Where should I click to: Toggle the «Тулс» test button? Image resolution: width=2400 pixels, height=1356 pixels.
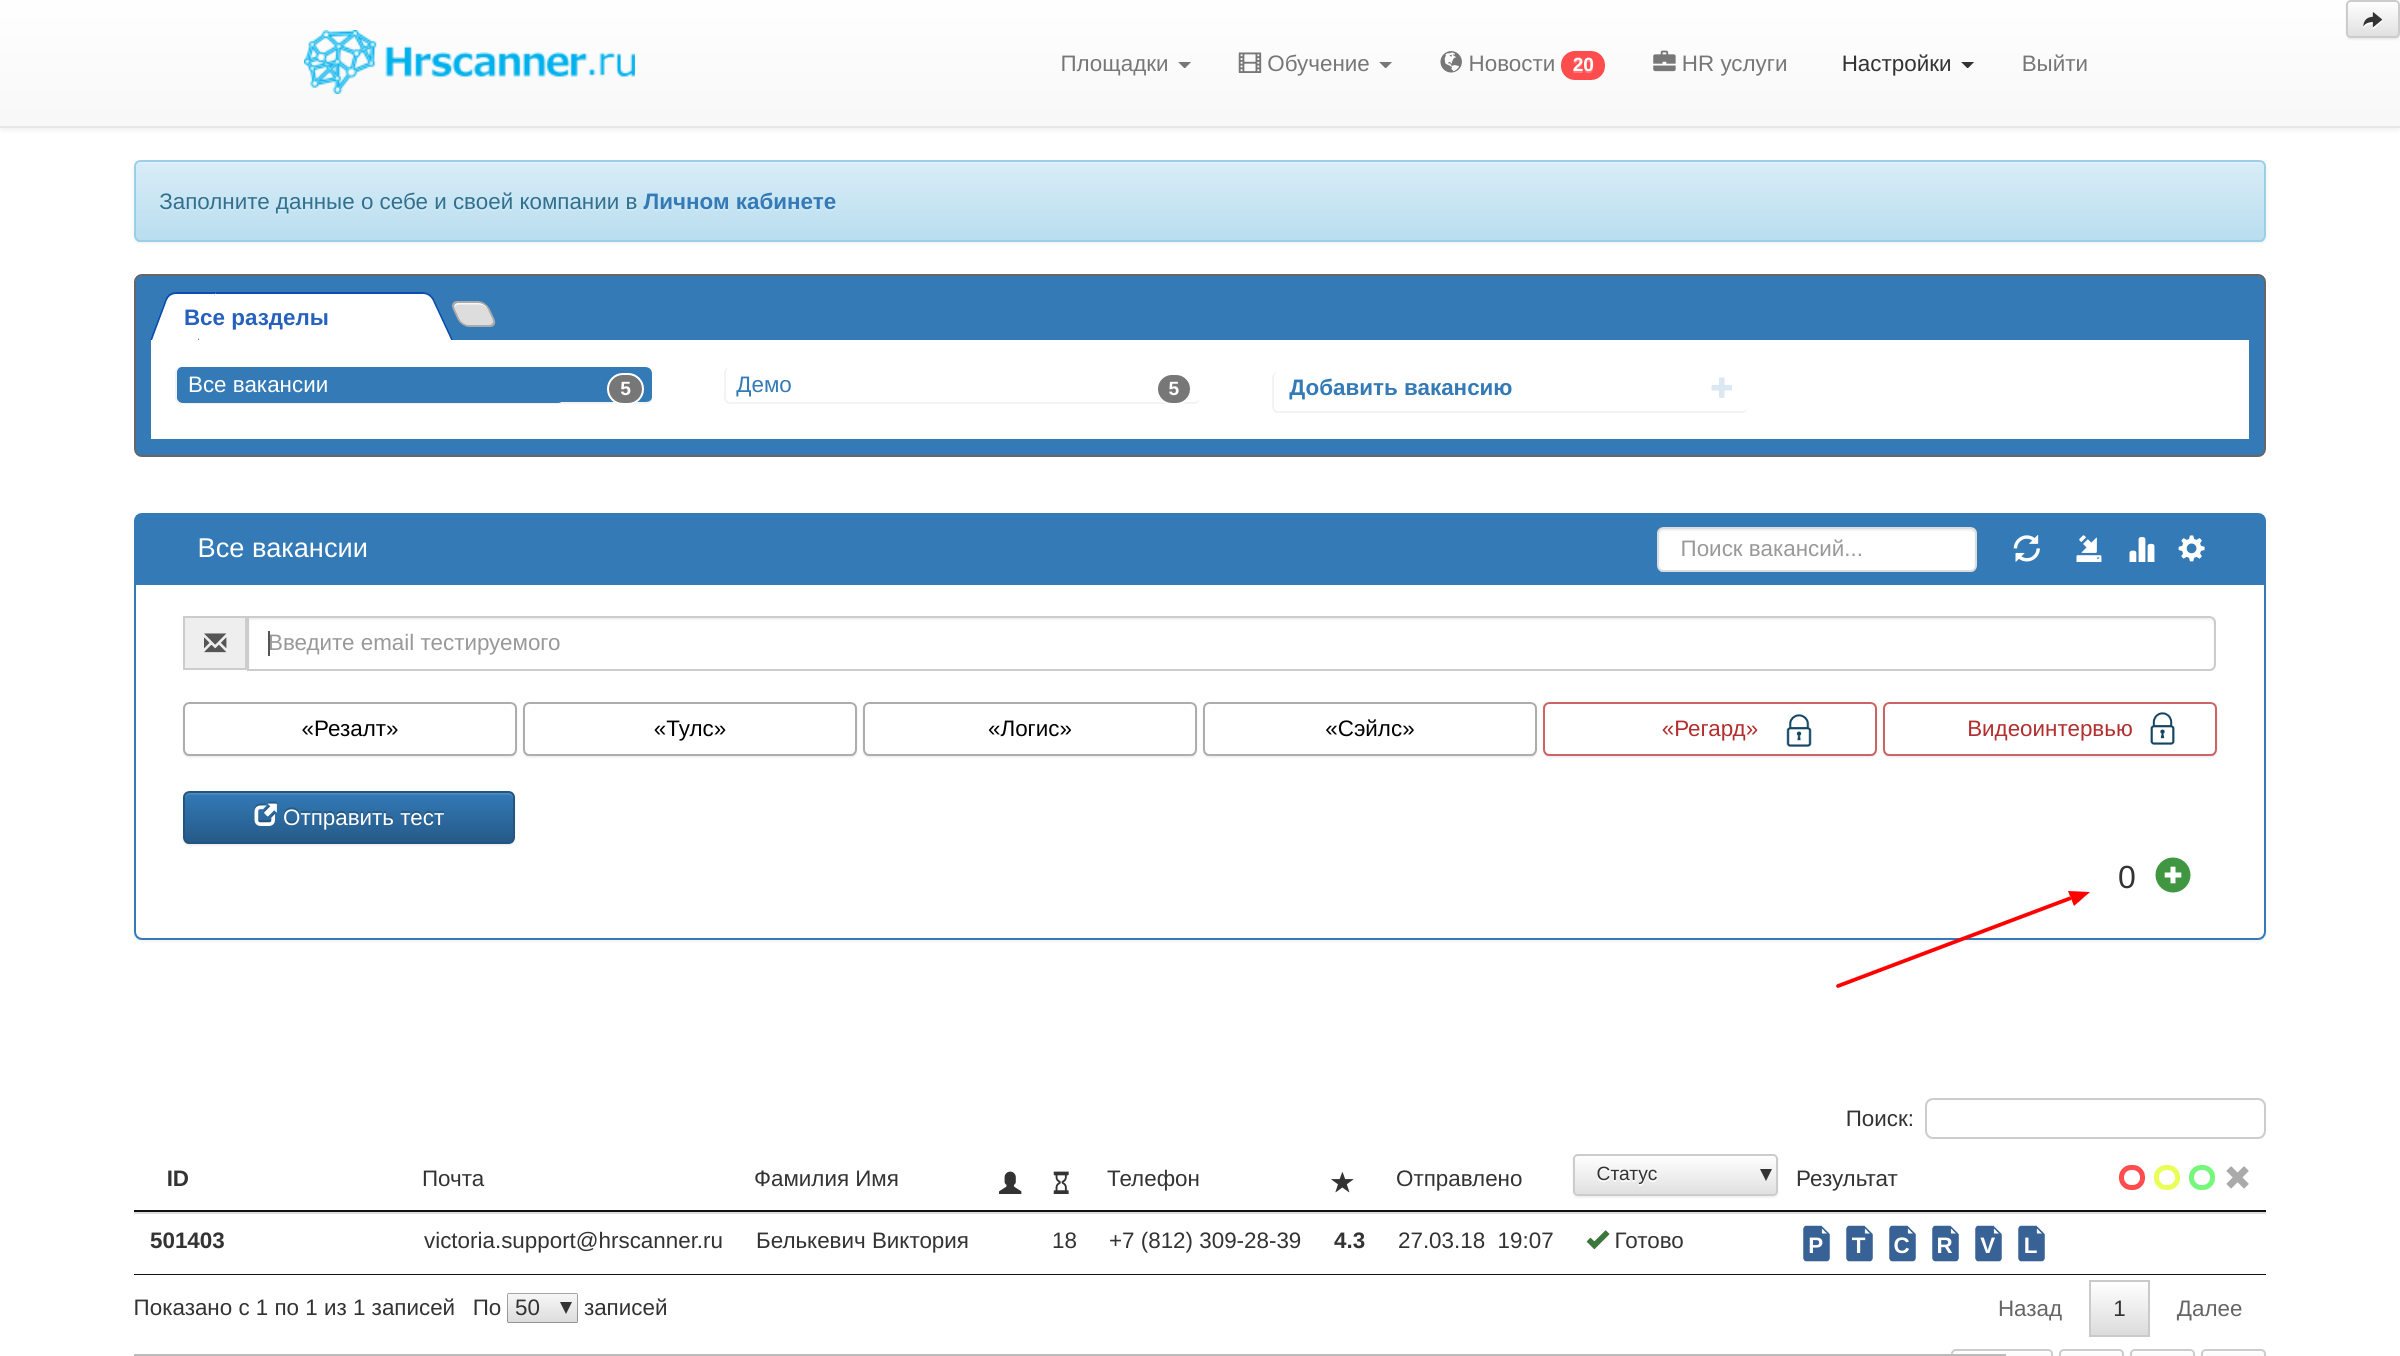(690, 729)
